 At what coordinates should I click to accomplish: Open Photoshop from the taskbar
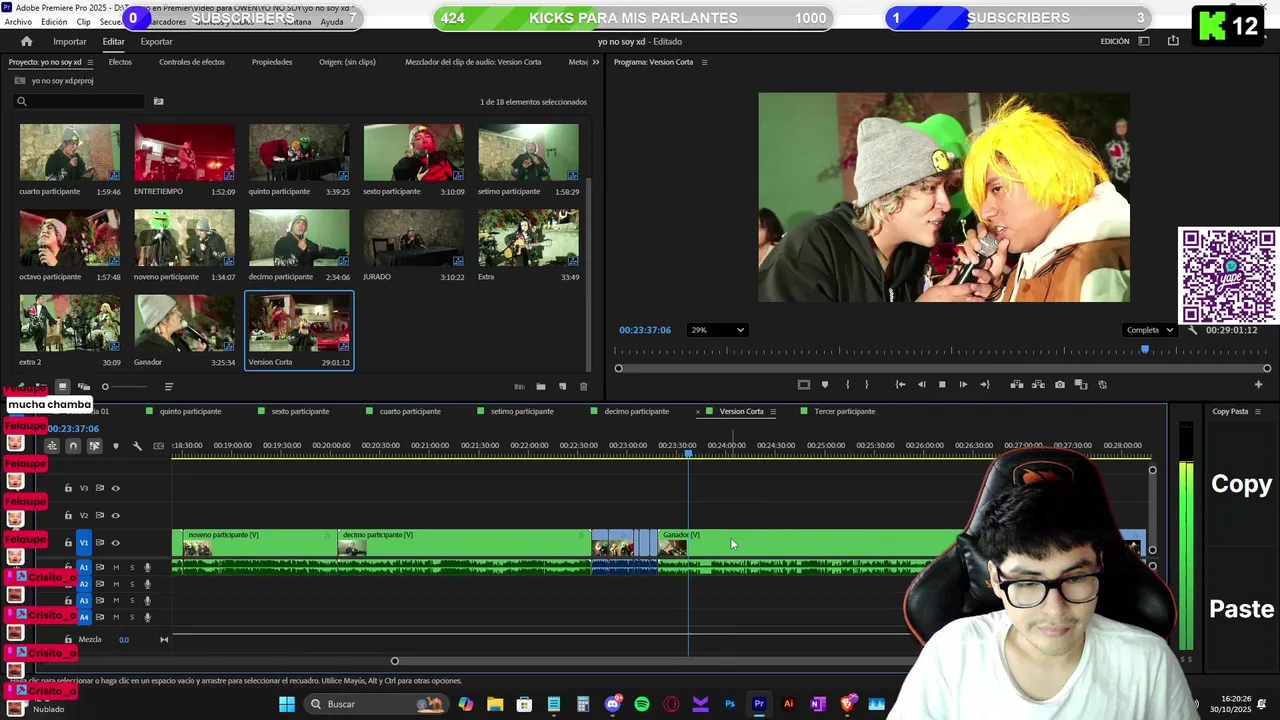pos(730,704)
